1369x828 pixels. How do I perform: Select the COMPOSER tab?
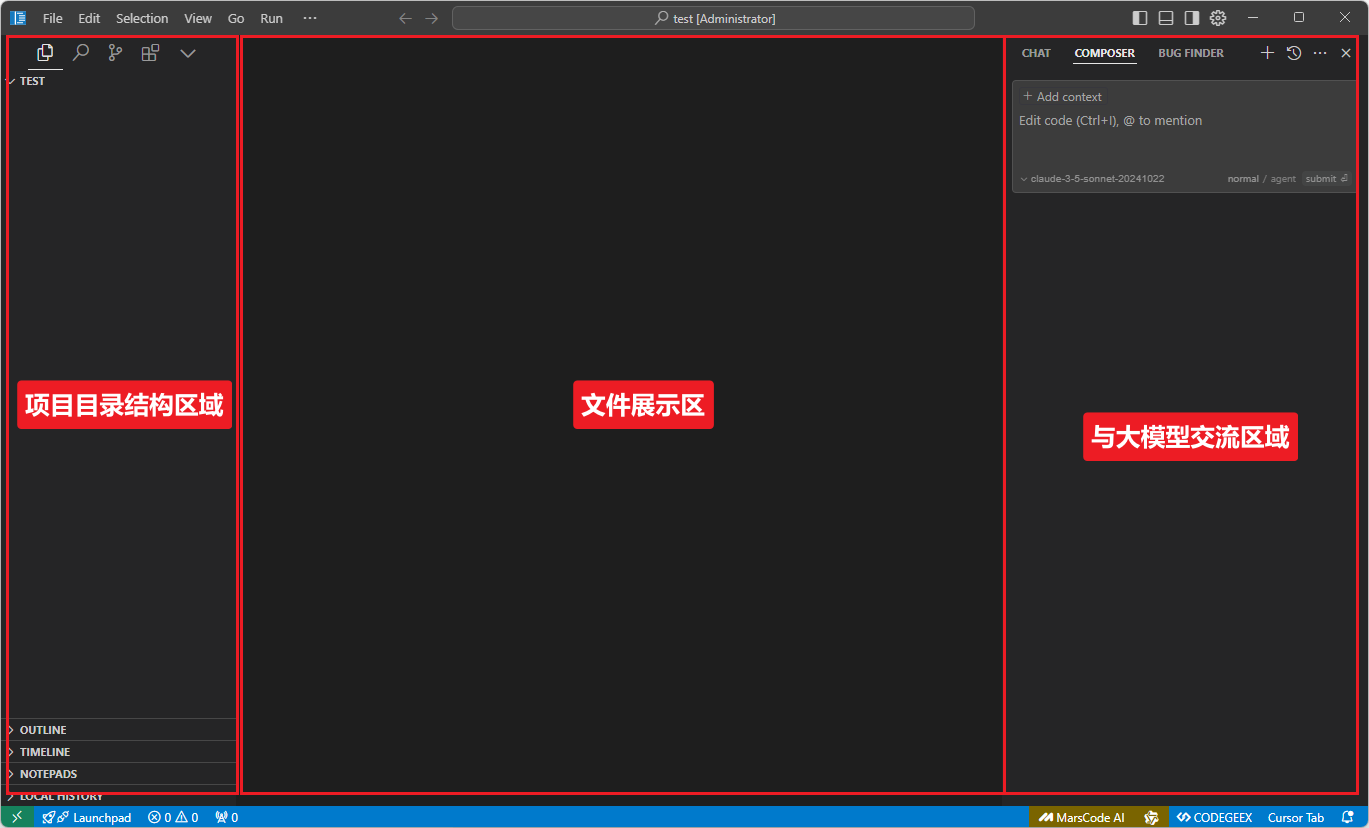click(x=1105, y=53)
